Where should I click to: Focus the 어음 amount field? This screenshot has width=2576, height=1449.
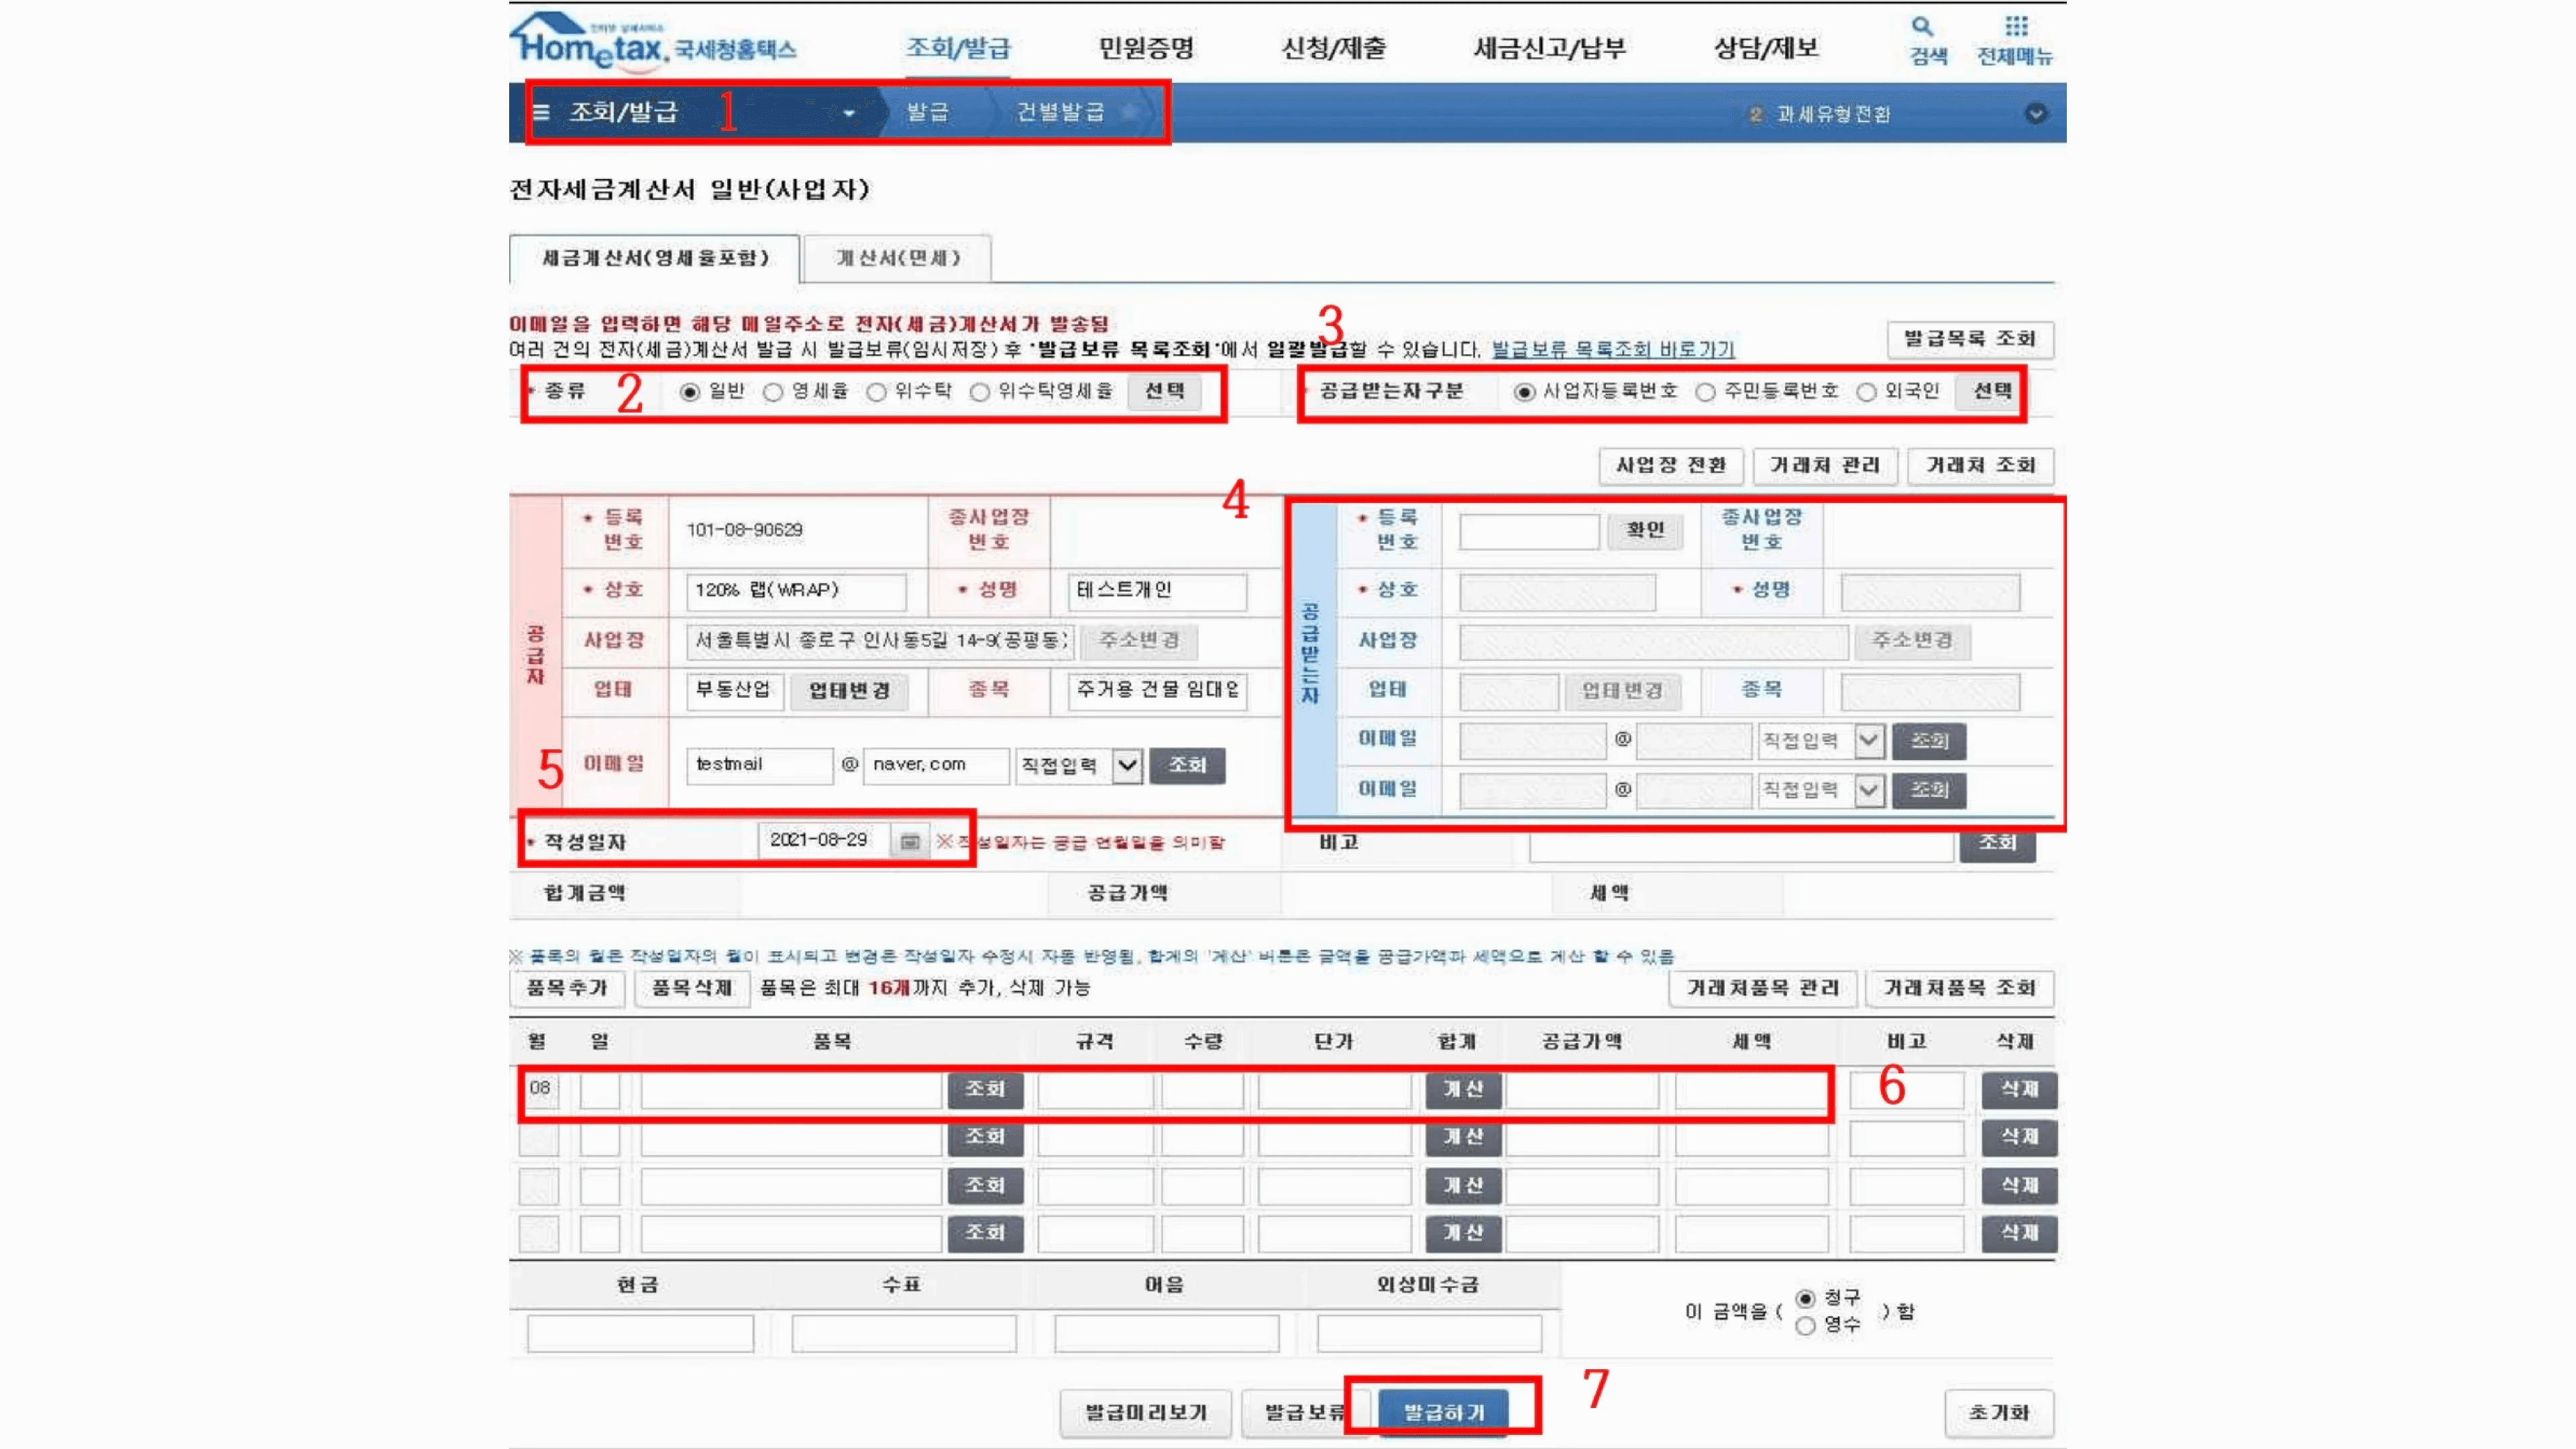1166,1335
